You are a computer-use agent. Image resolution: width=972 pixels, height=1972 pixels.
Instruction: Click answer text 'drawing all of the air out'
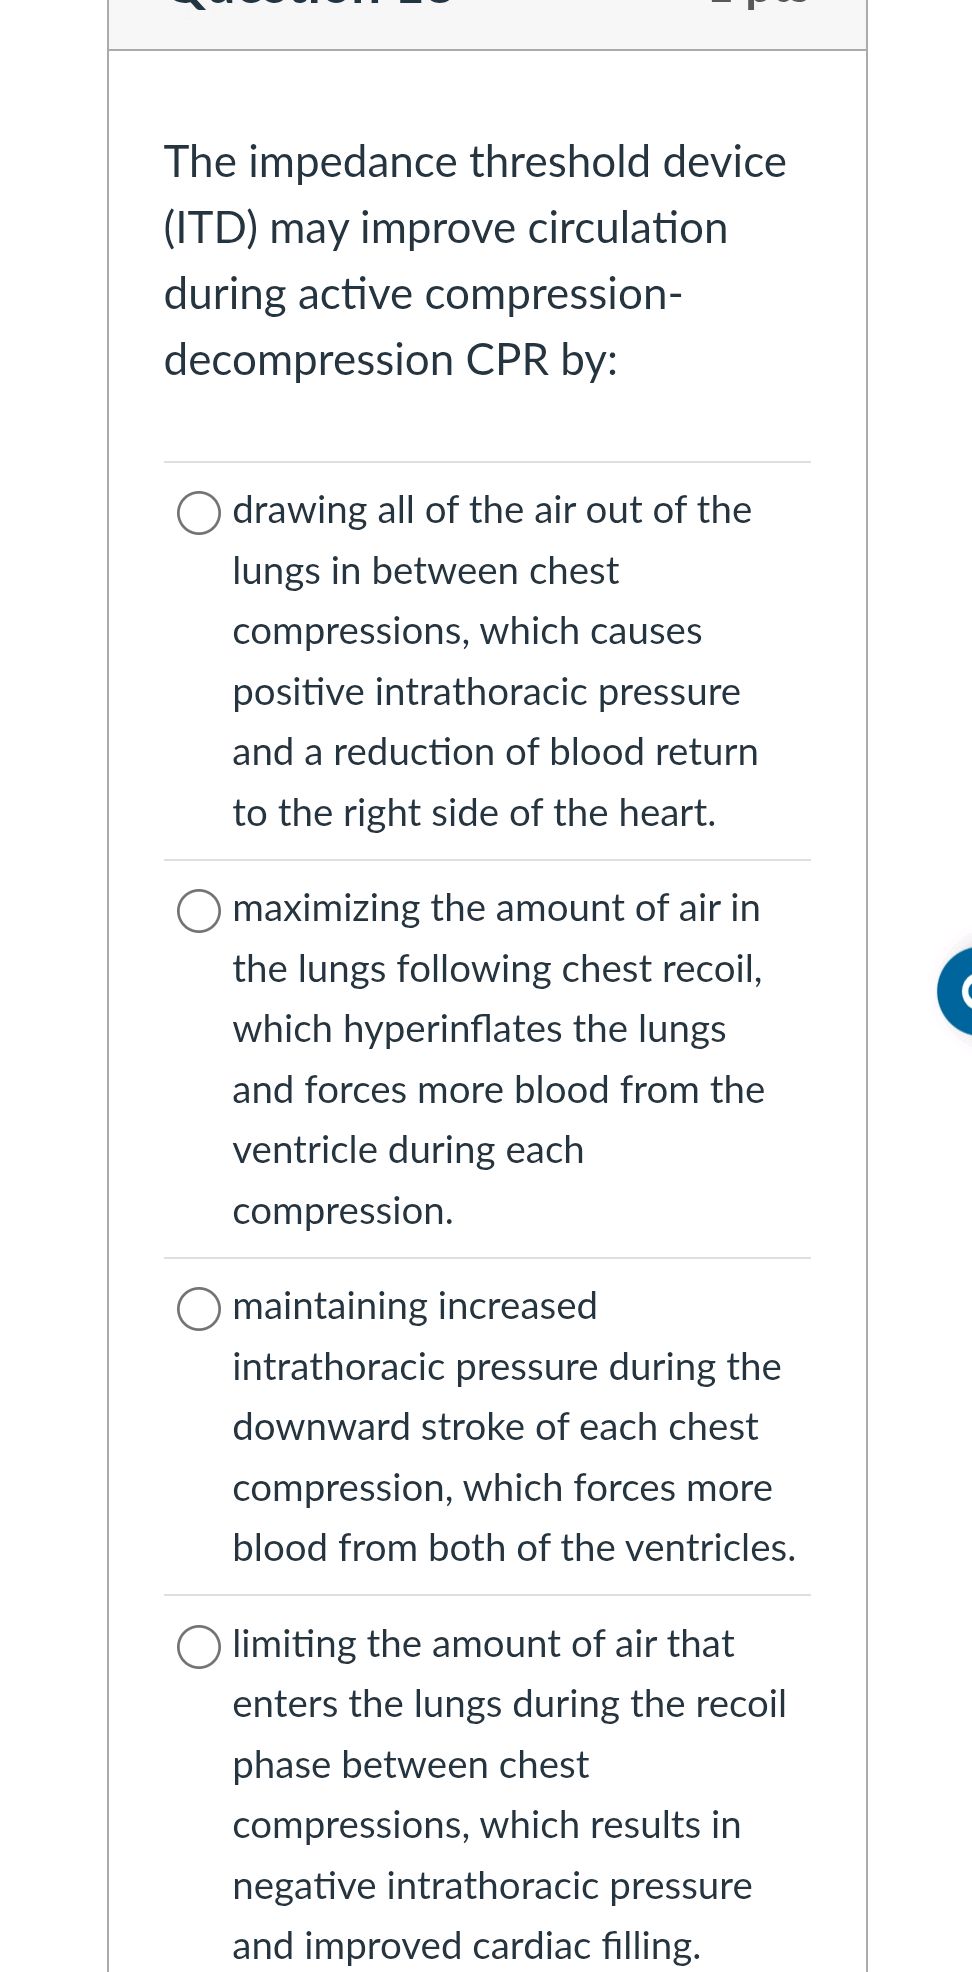(491, 510)
